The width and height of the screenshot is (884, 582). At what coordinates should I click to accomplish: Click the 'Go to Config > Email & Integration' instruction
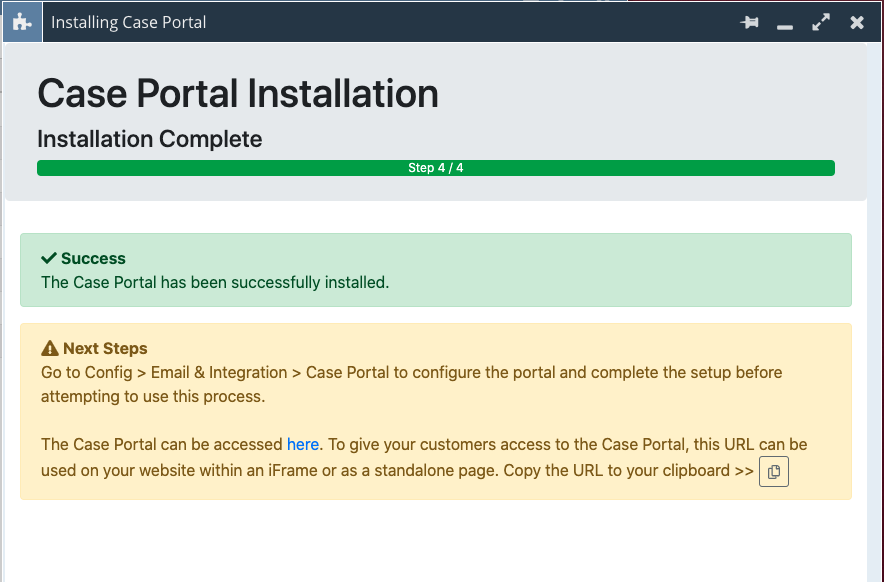(x=164, y=372)
